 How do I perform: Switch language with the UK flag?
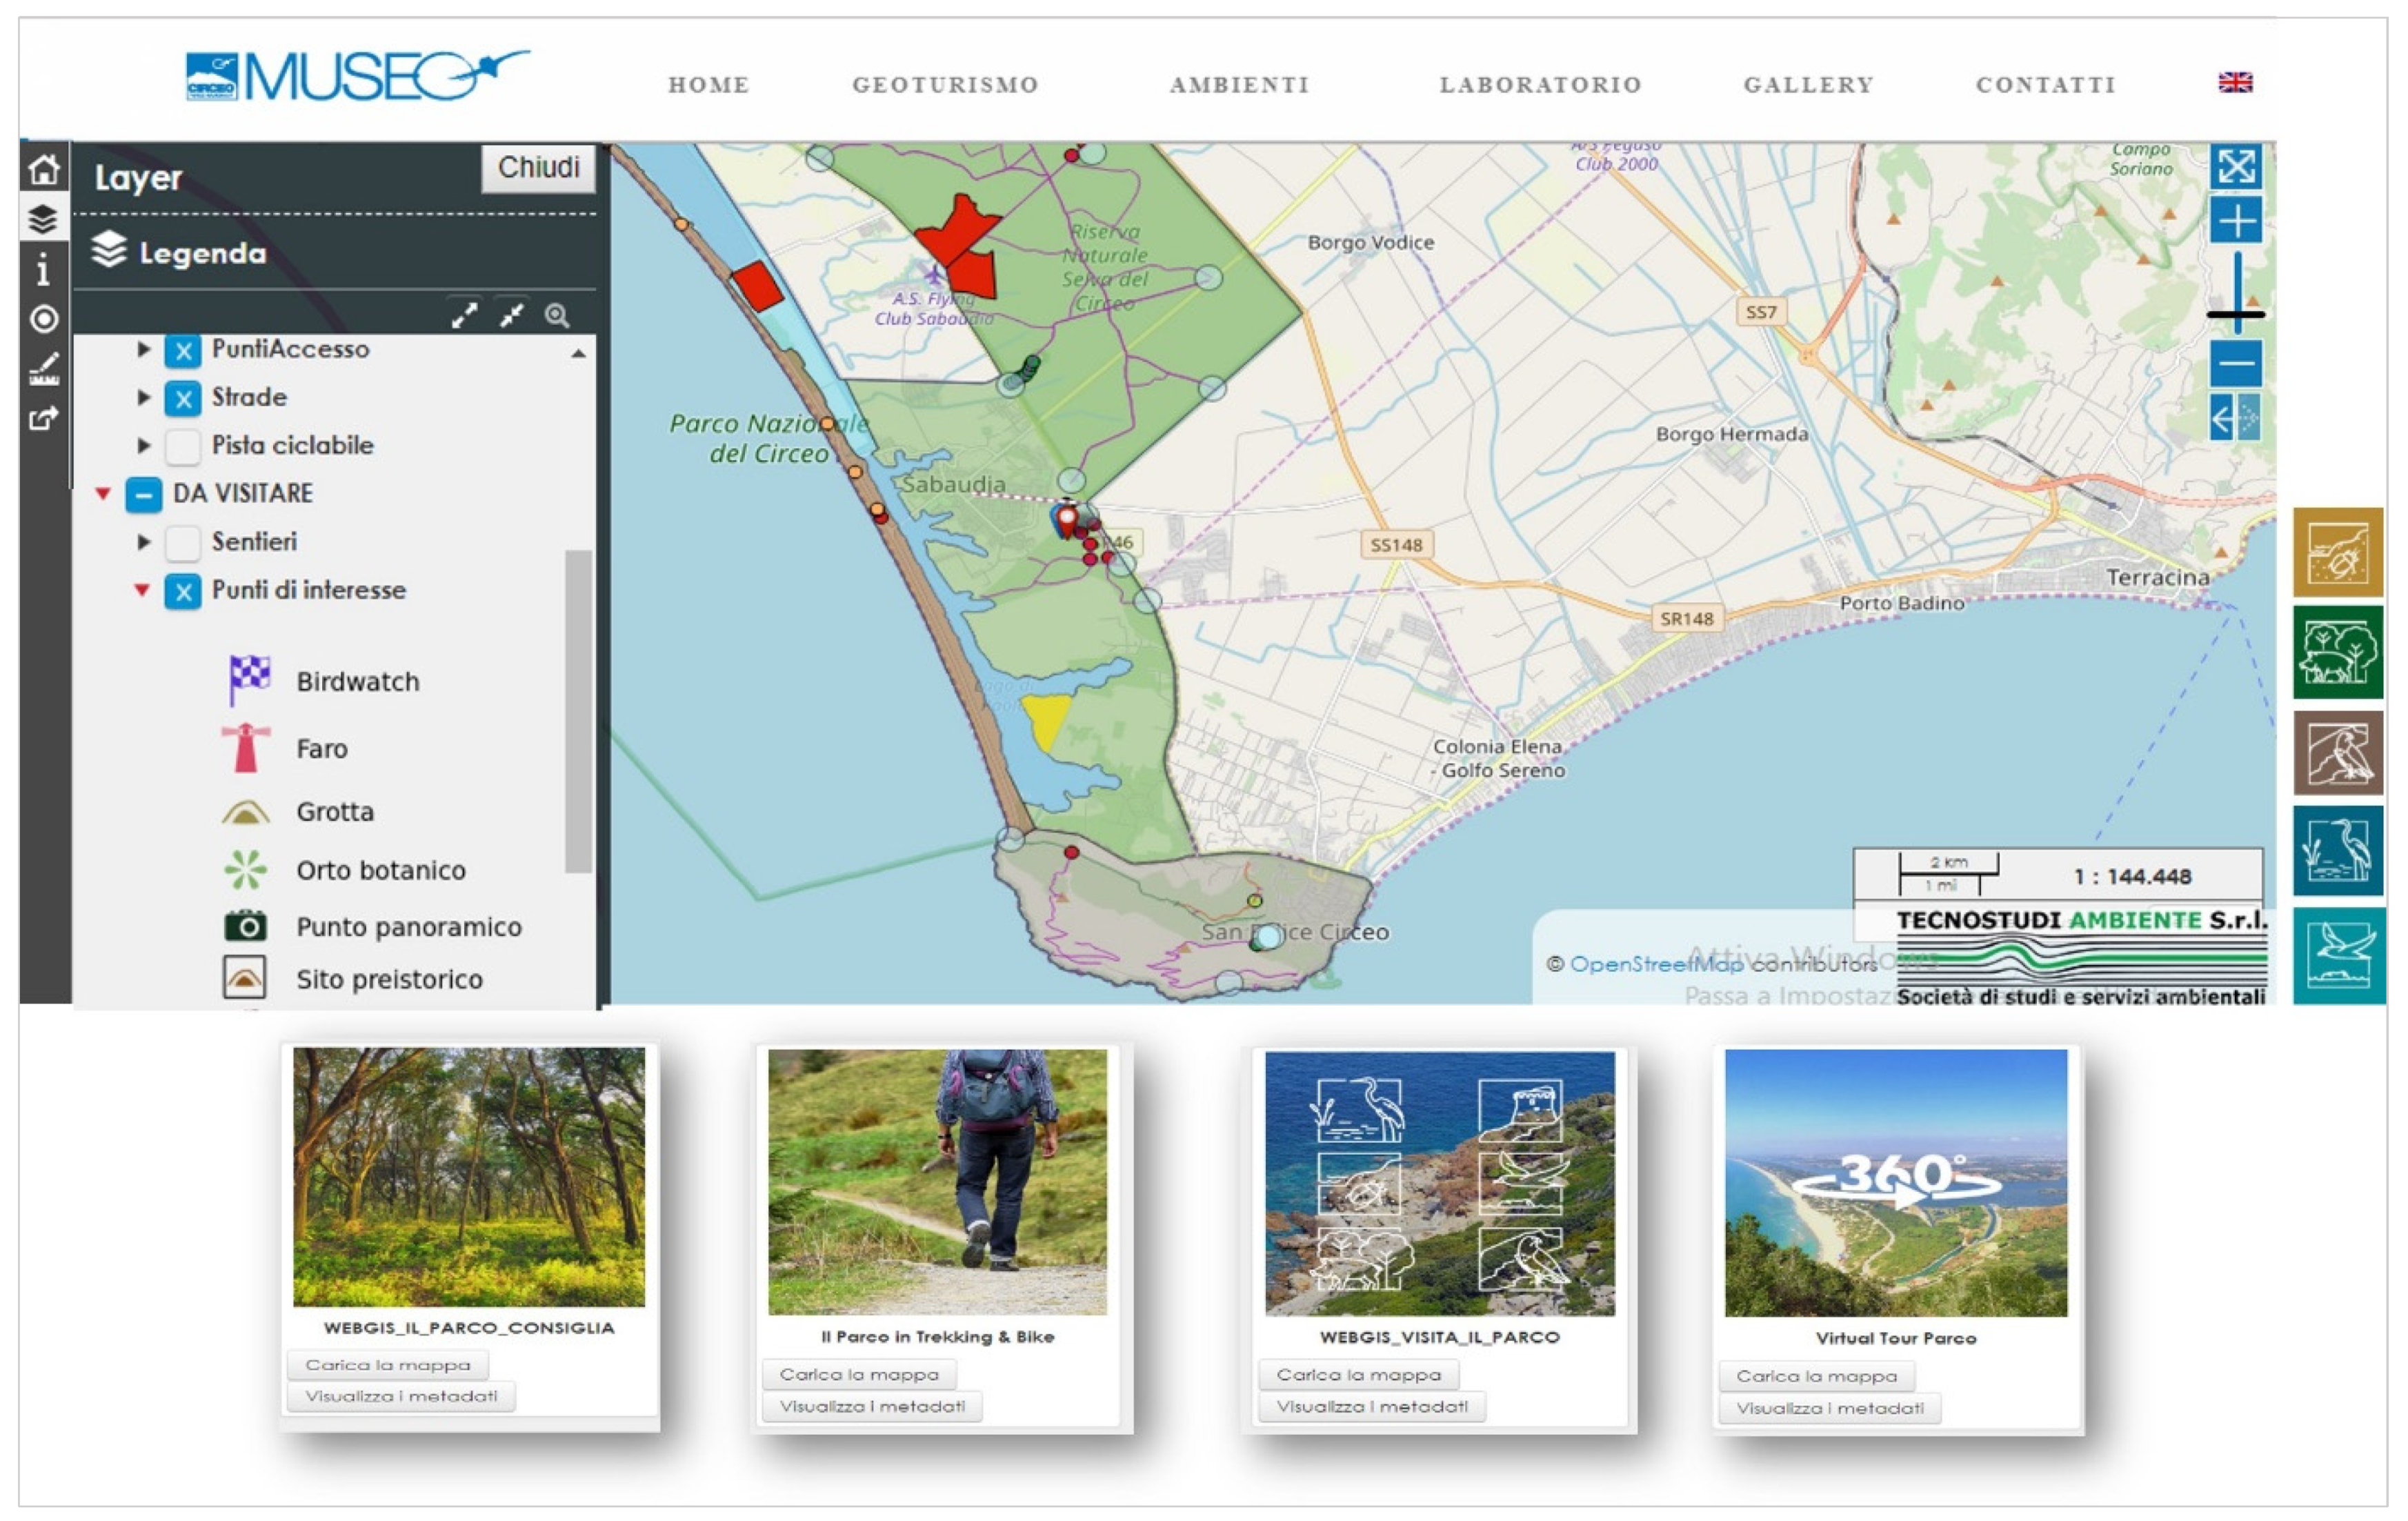pos(2234,83)
